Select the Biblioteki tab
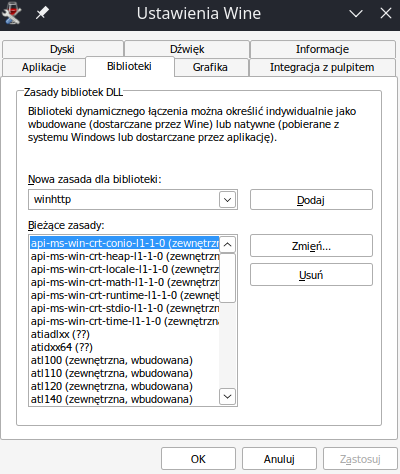The image size is (400, 474). (129, 67)
